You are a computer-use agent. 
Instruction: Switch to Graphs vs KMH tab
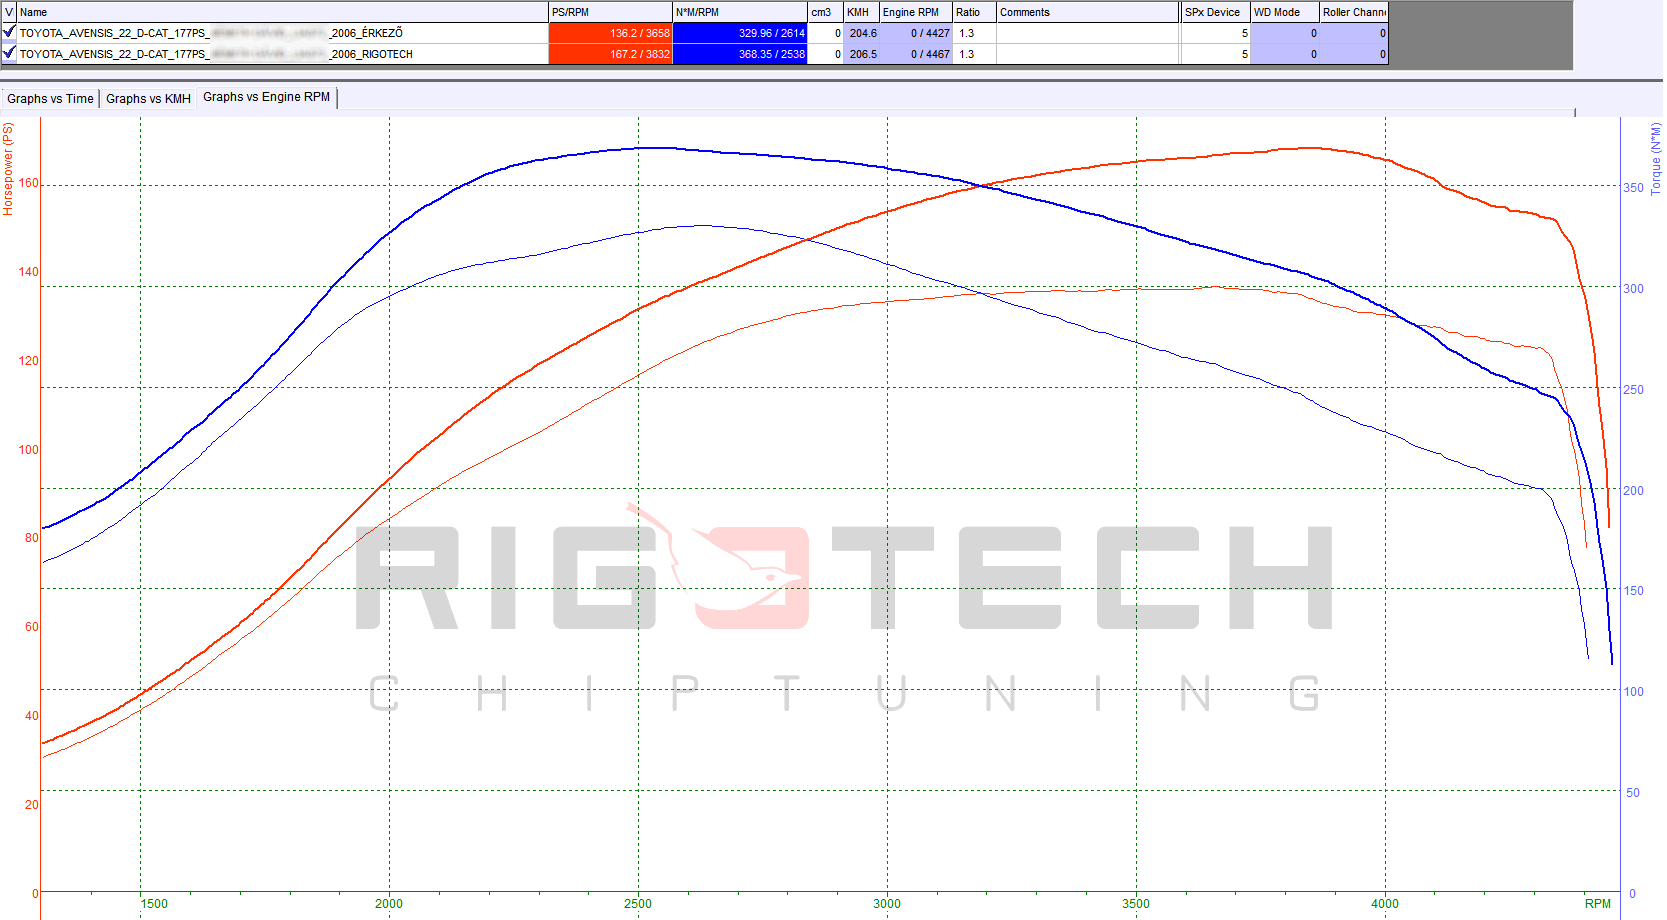pos(148,99)
